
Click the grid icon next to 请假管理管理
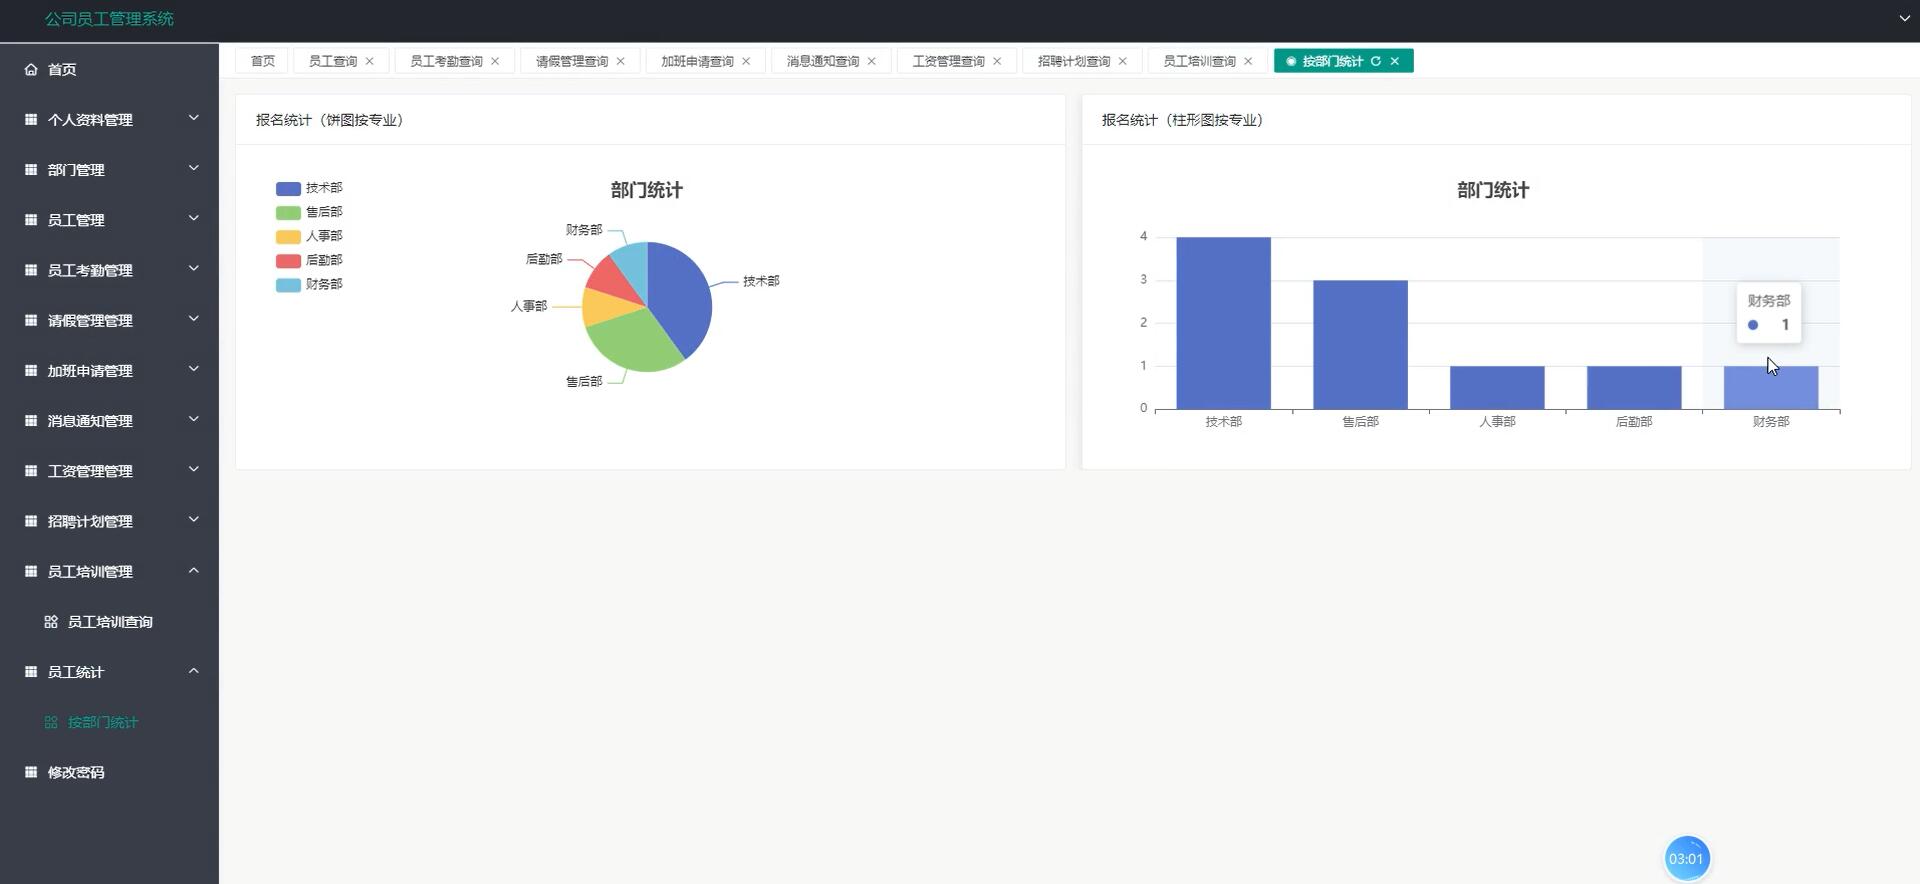coord(31,320)
